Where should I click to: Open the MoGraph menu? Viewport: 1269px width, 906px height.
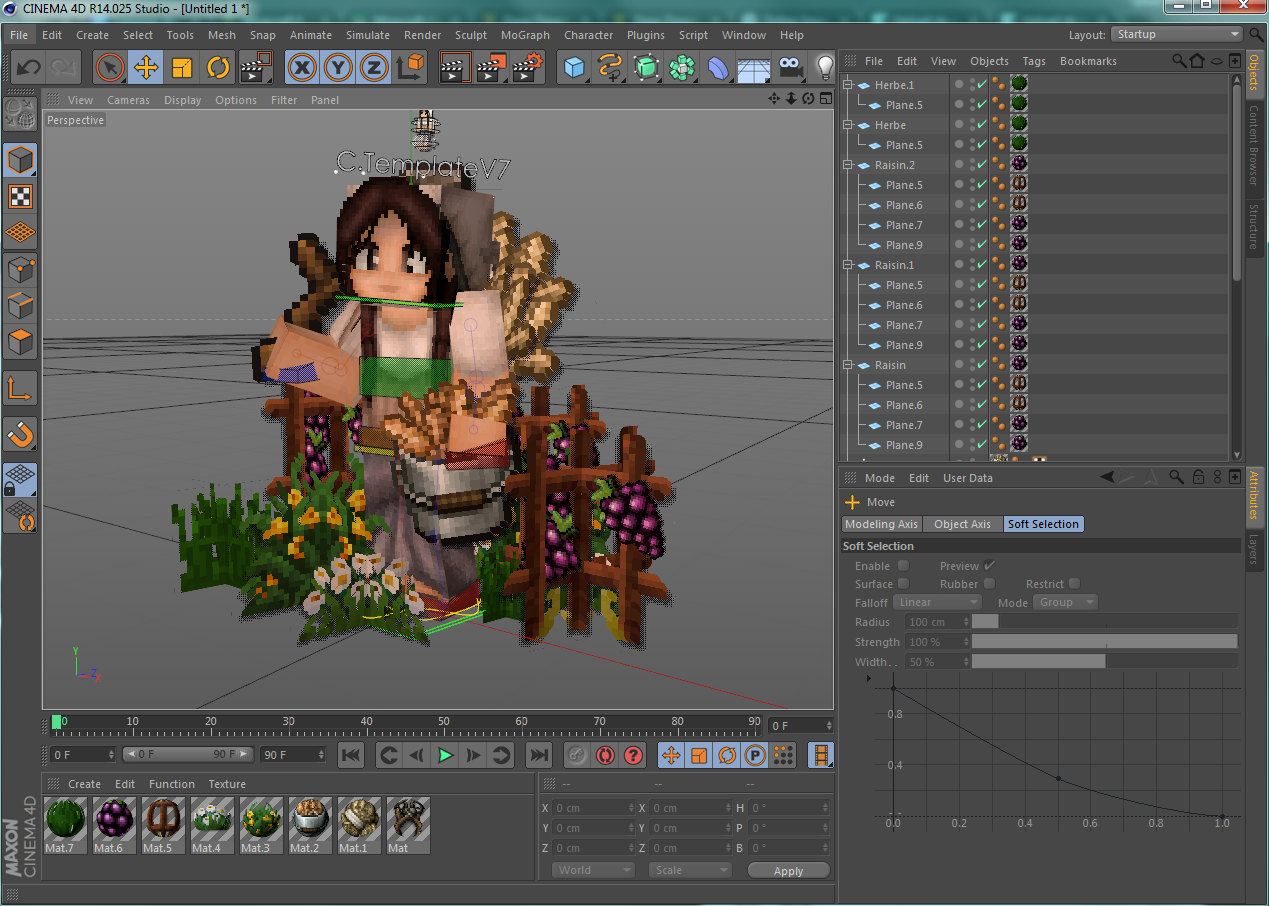tap(525, 35)
